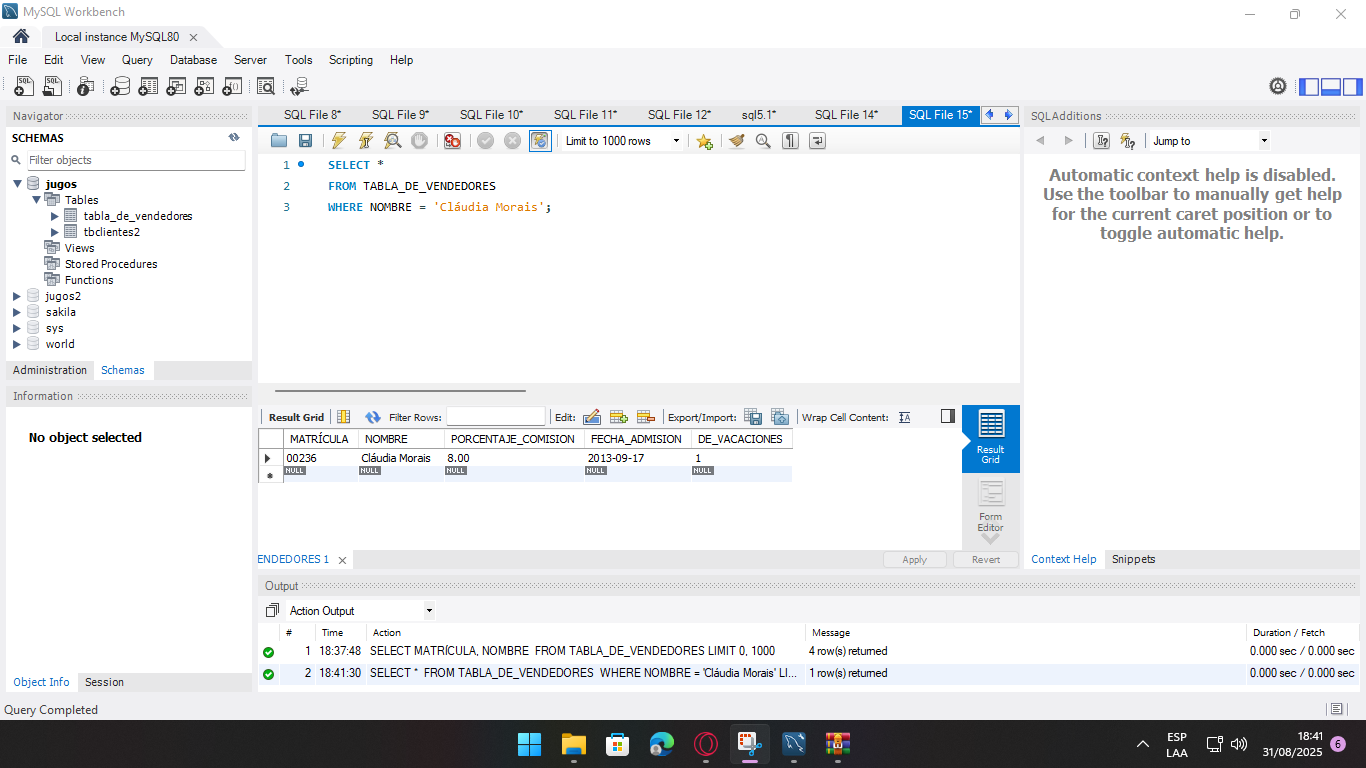Toggle autocommit mode button
The width and height of the screenshot is (1366, 768).
[540, 141]
